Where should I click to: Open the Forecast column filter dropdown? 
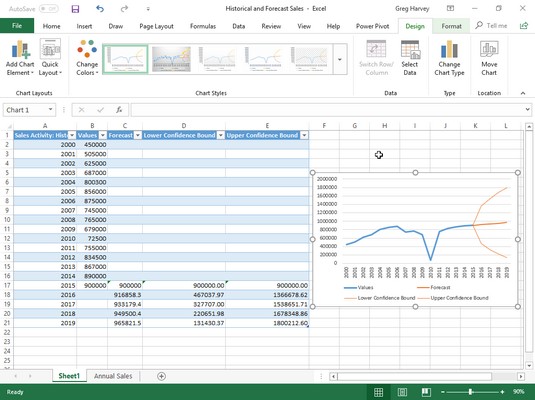click(138, 135)
